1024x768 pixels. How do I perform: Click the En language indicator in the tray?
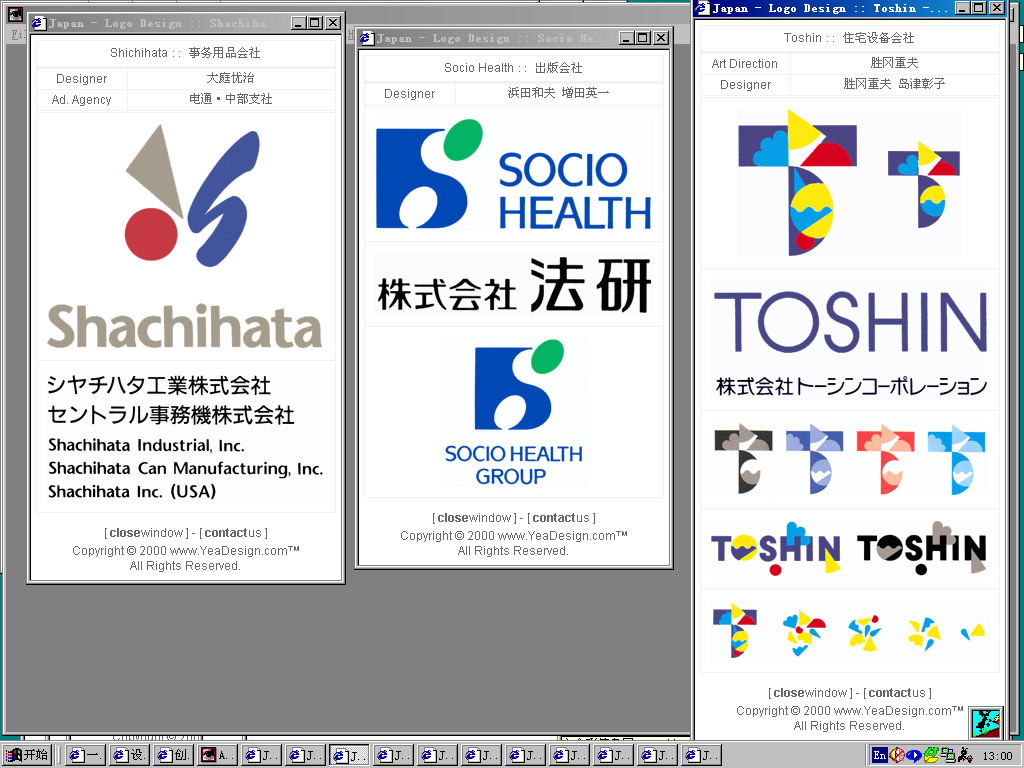[880, 756]
